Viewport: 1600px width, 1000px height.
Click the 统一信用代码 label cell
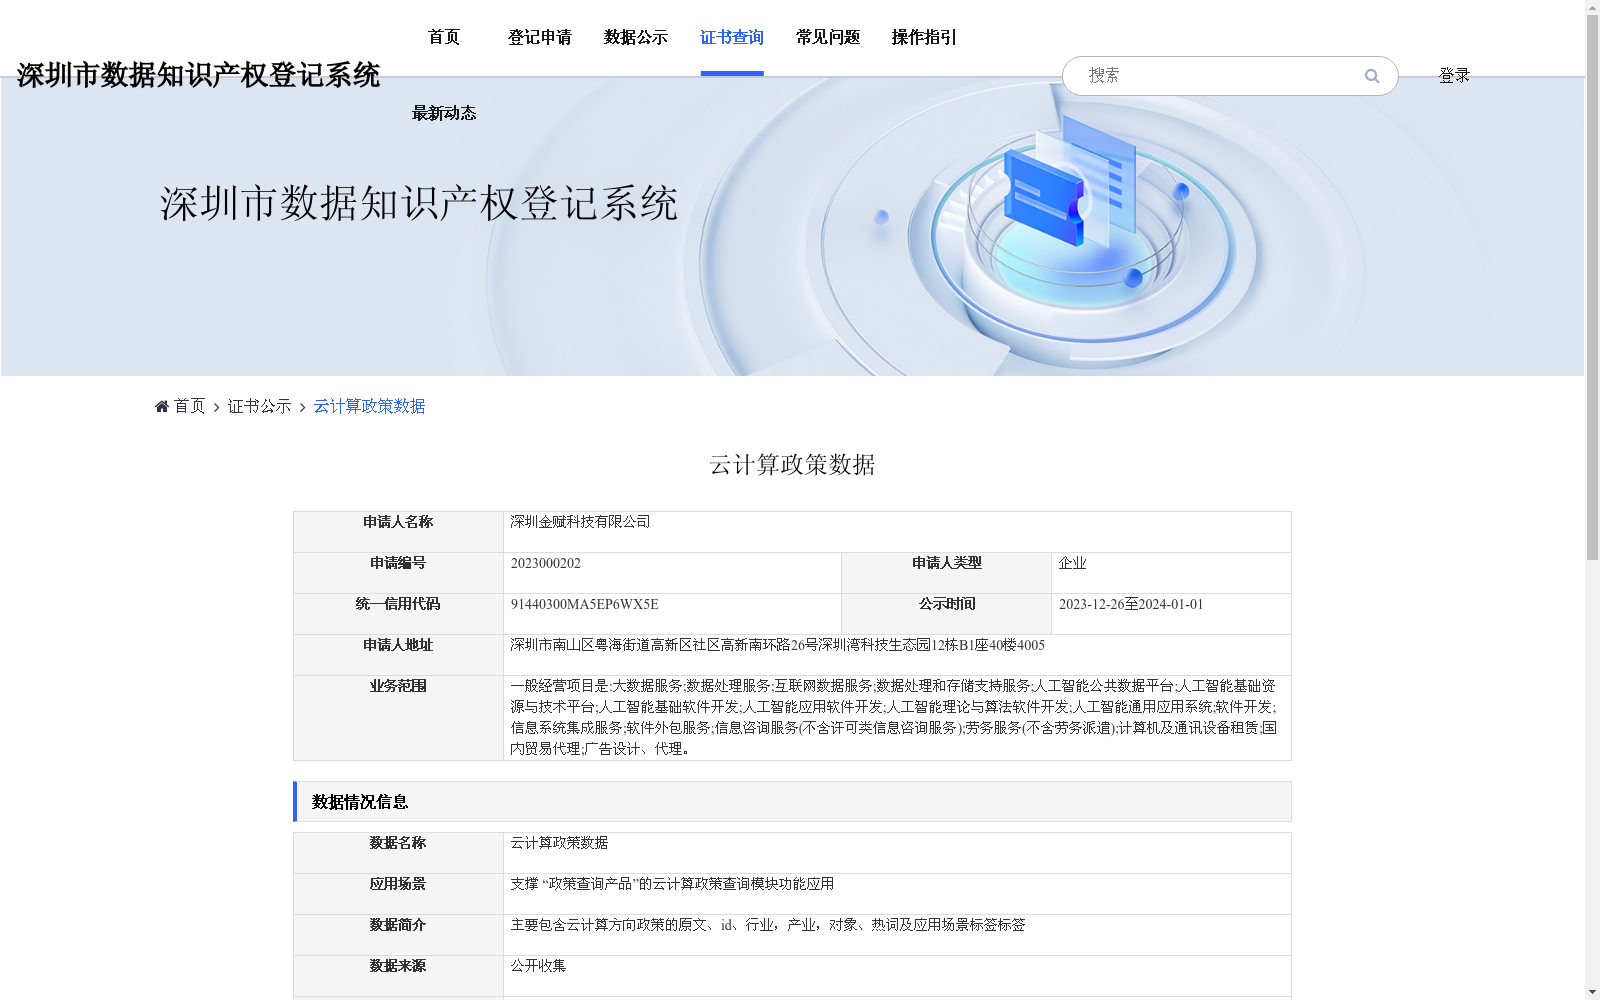tap(398, 614)
